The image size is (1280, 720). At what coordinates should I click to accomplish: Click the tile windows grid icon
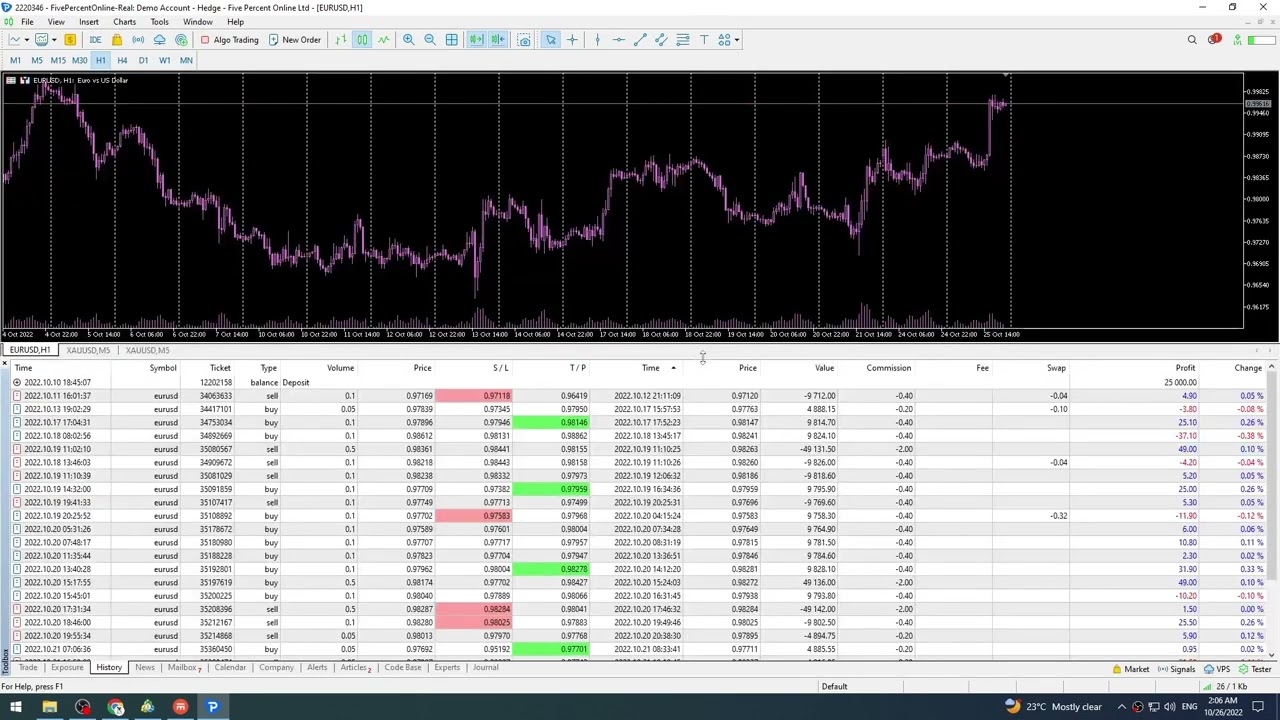pos(452,40)
